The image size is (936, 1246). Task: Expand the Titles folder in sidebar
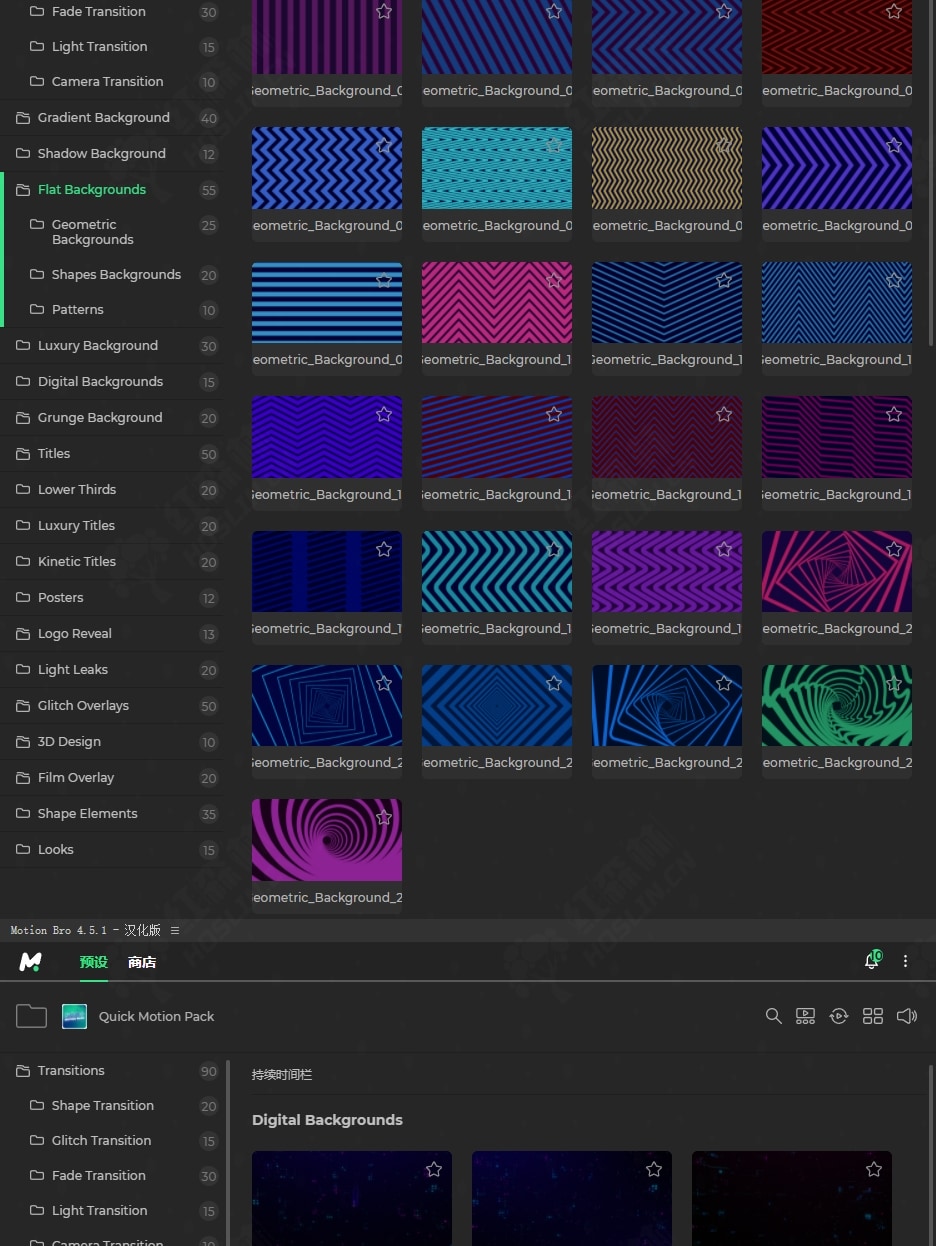(x=54, y=454)
